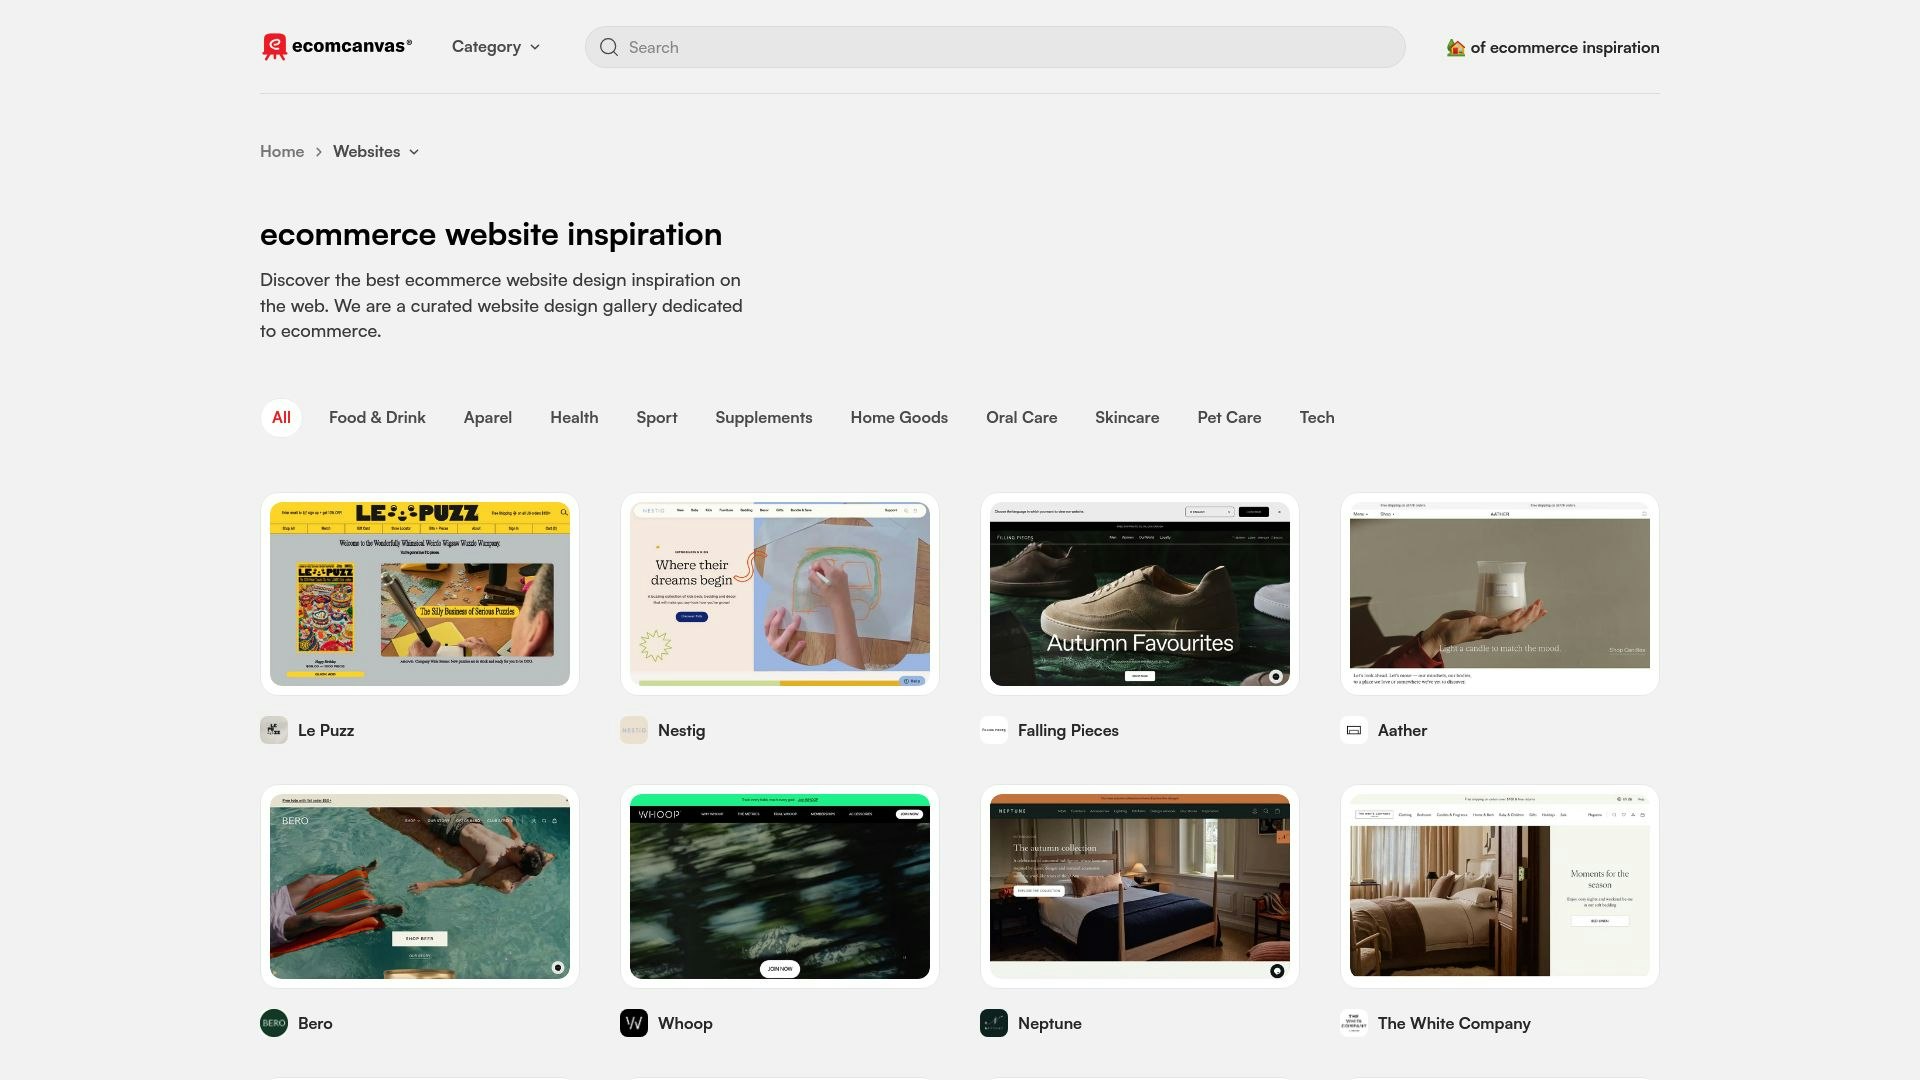Select the All filter tab

[281, 418]
